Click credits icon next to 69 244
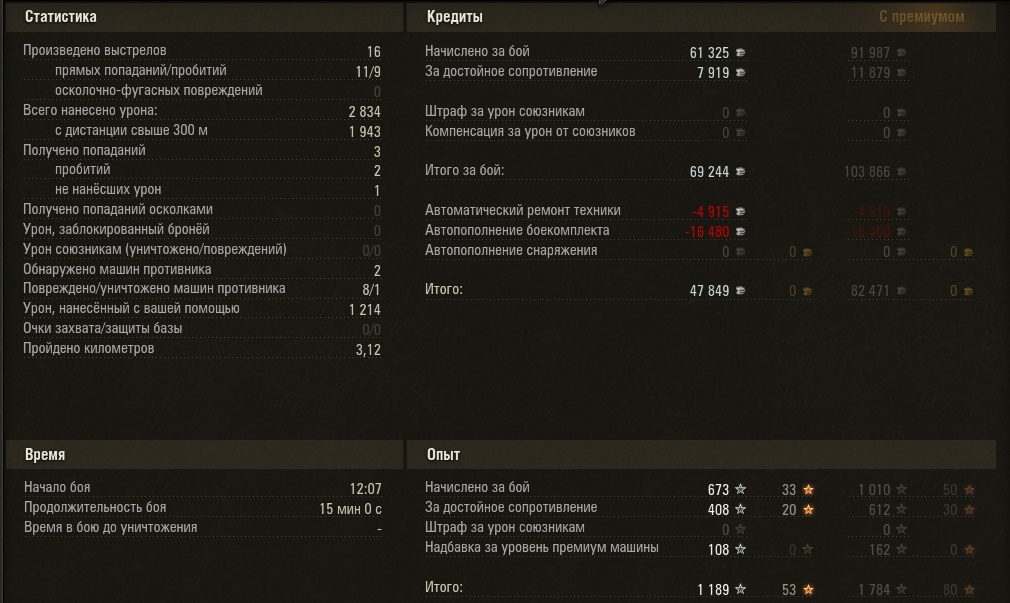This screenshot has width=1010, height=603. (x=741, y=172)
